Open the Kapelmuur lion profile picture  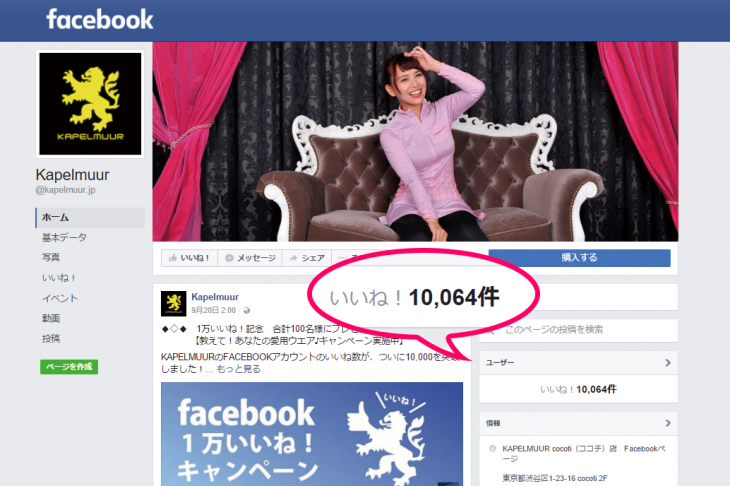pos(90,104)
